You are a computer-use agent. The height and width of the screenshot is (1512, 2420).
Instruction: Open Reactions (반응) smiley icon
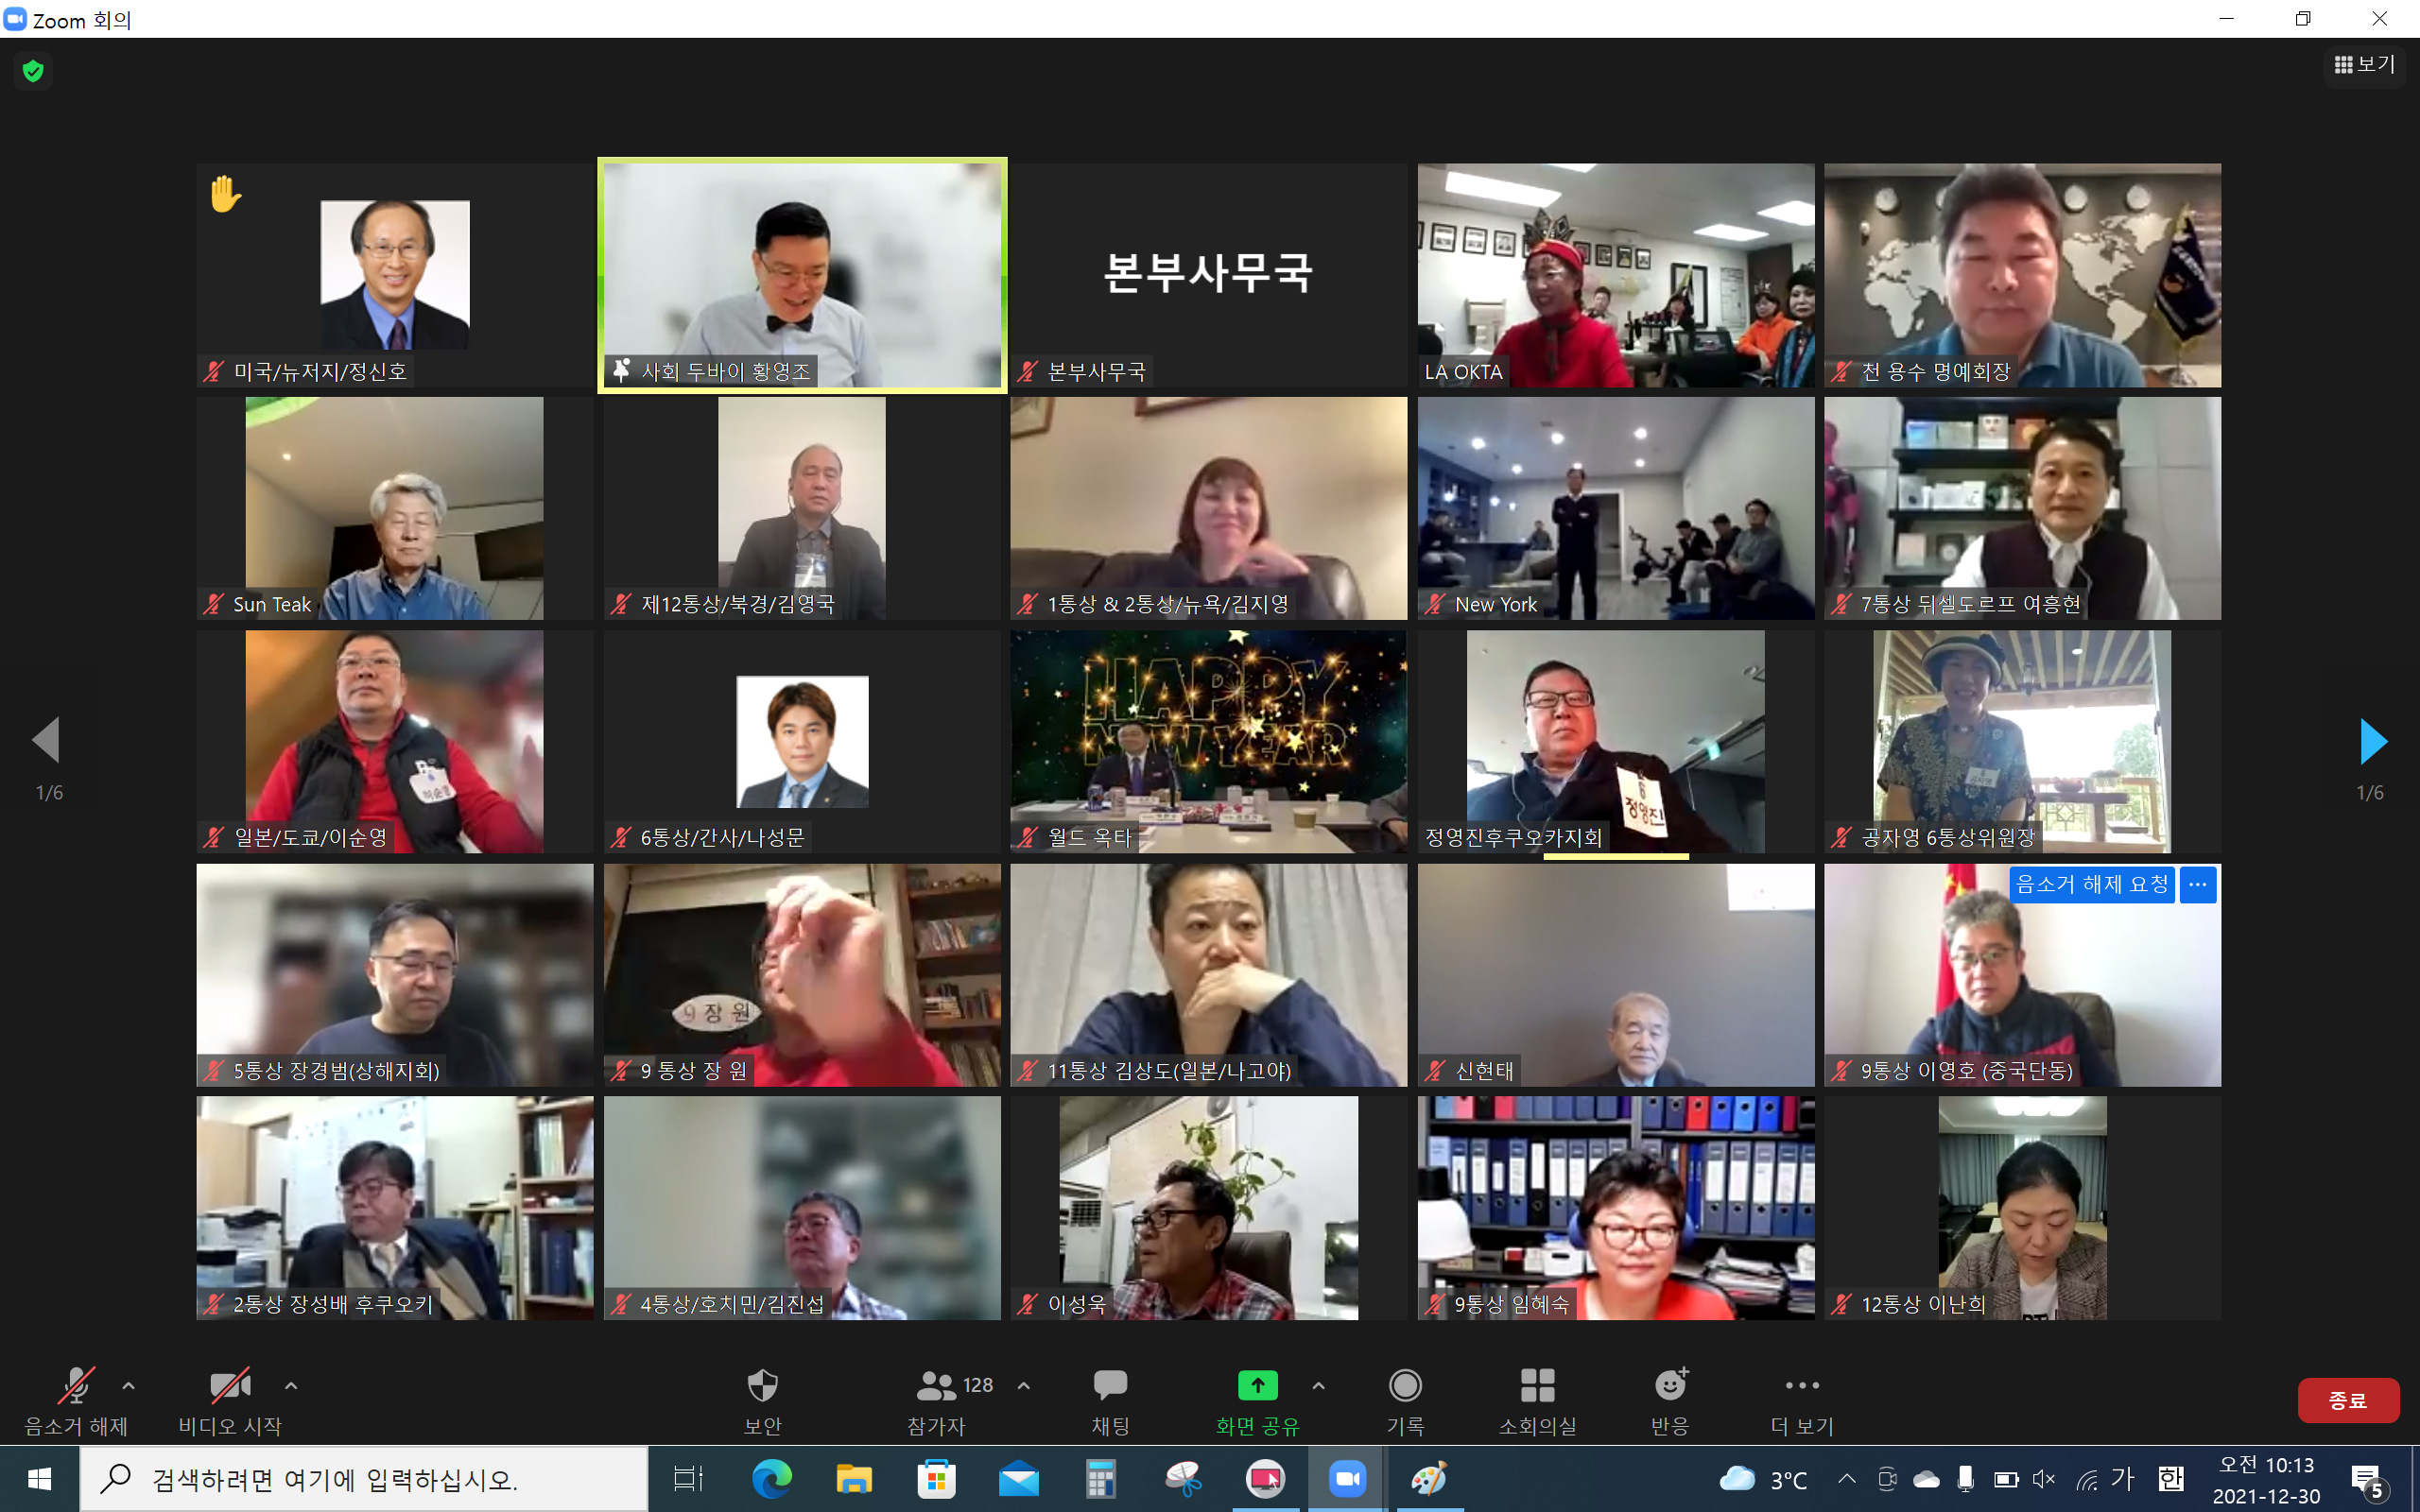point(1670,1386)
